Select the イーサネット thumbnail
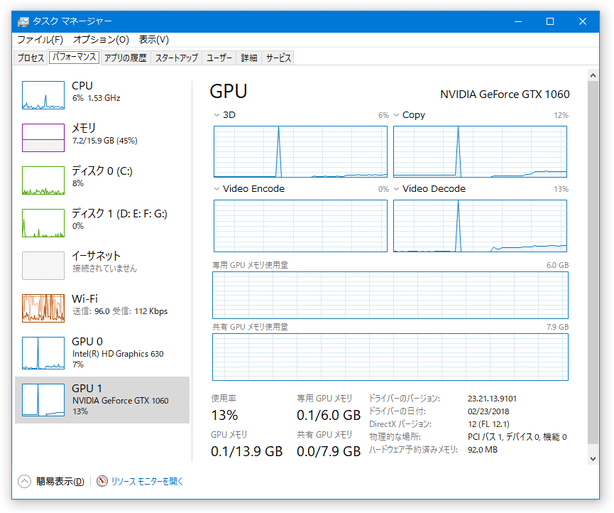This screenshot has width=614, height=513. [43, 266]
